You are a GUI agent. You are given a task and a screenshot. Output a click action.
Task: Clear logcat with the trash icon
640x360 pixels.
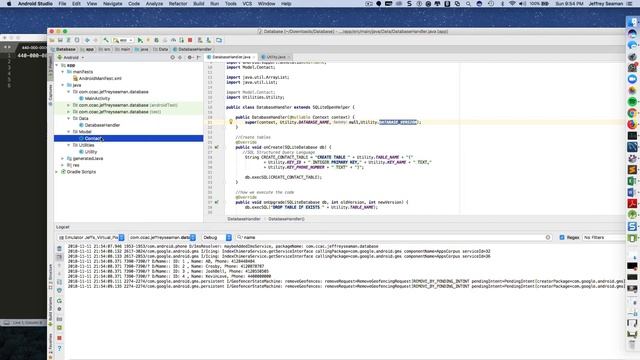coord(59,249)
